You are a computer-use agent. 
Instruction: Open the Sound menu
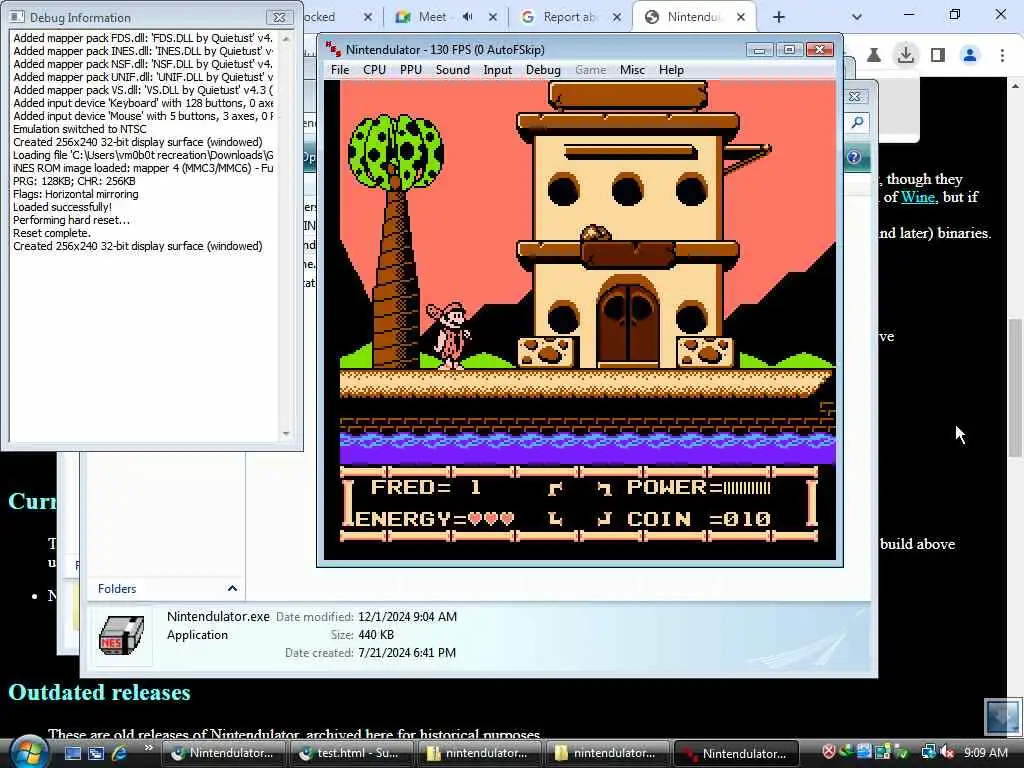click(x=453, y=70)
